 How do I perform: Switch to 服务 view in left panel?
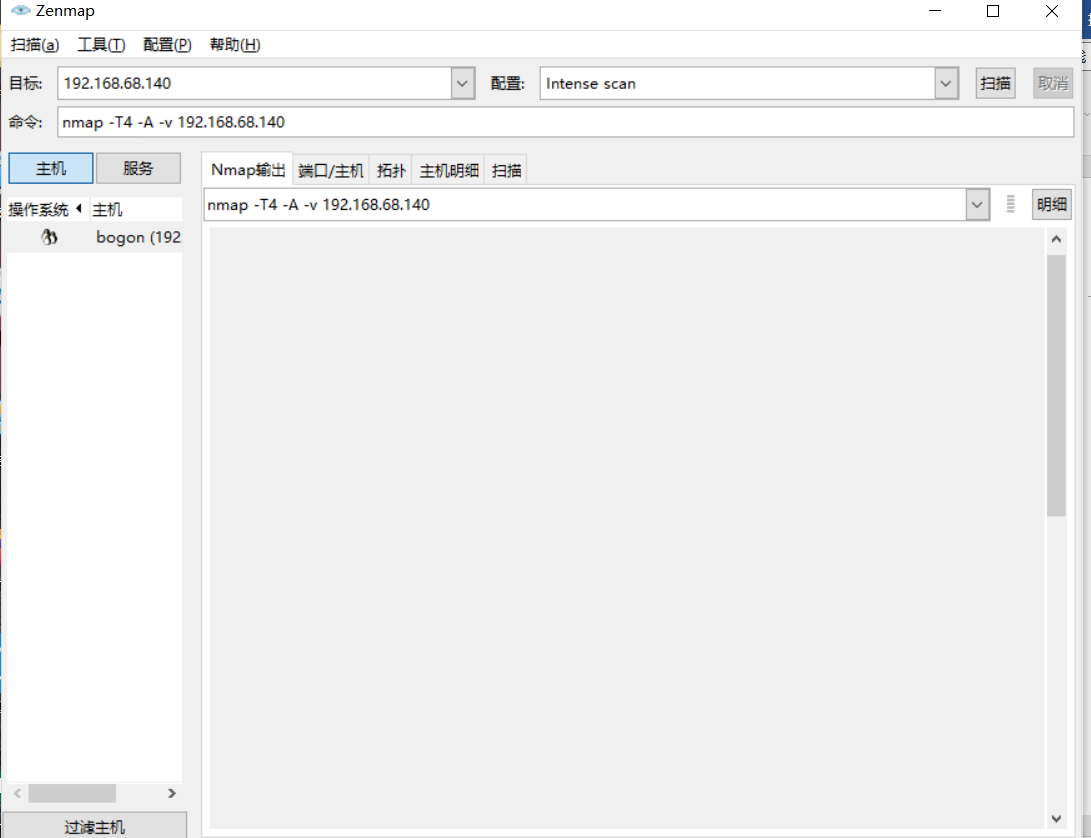tap(138, 167)
